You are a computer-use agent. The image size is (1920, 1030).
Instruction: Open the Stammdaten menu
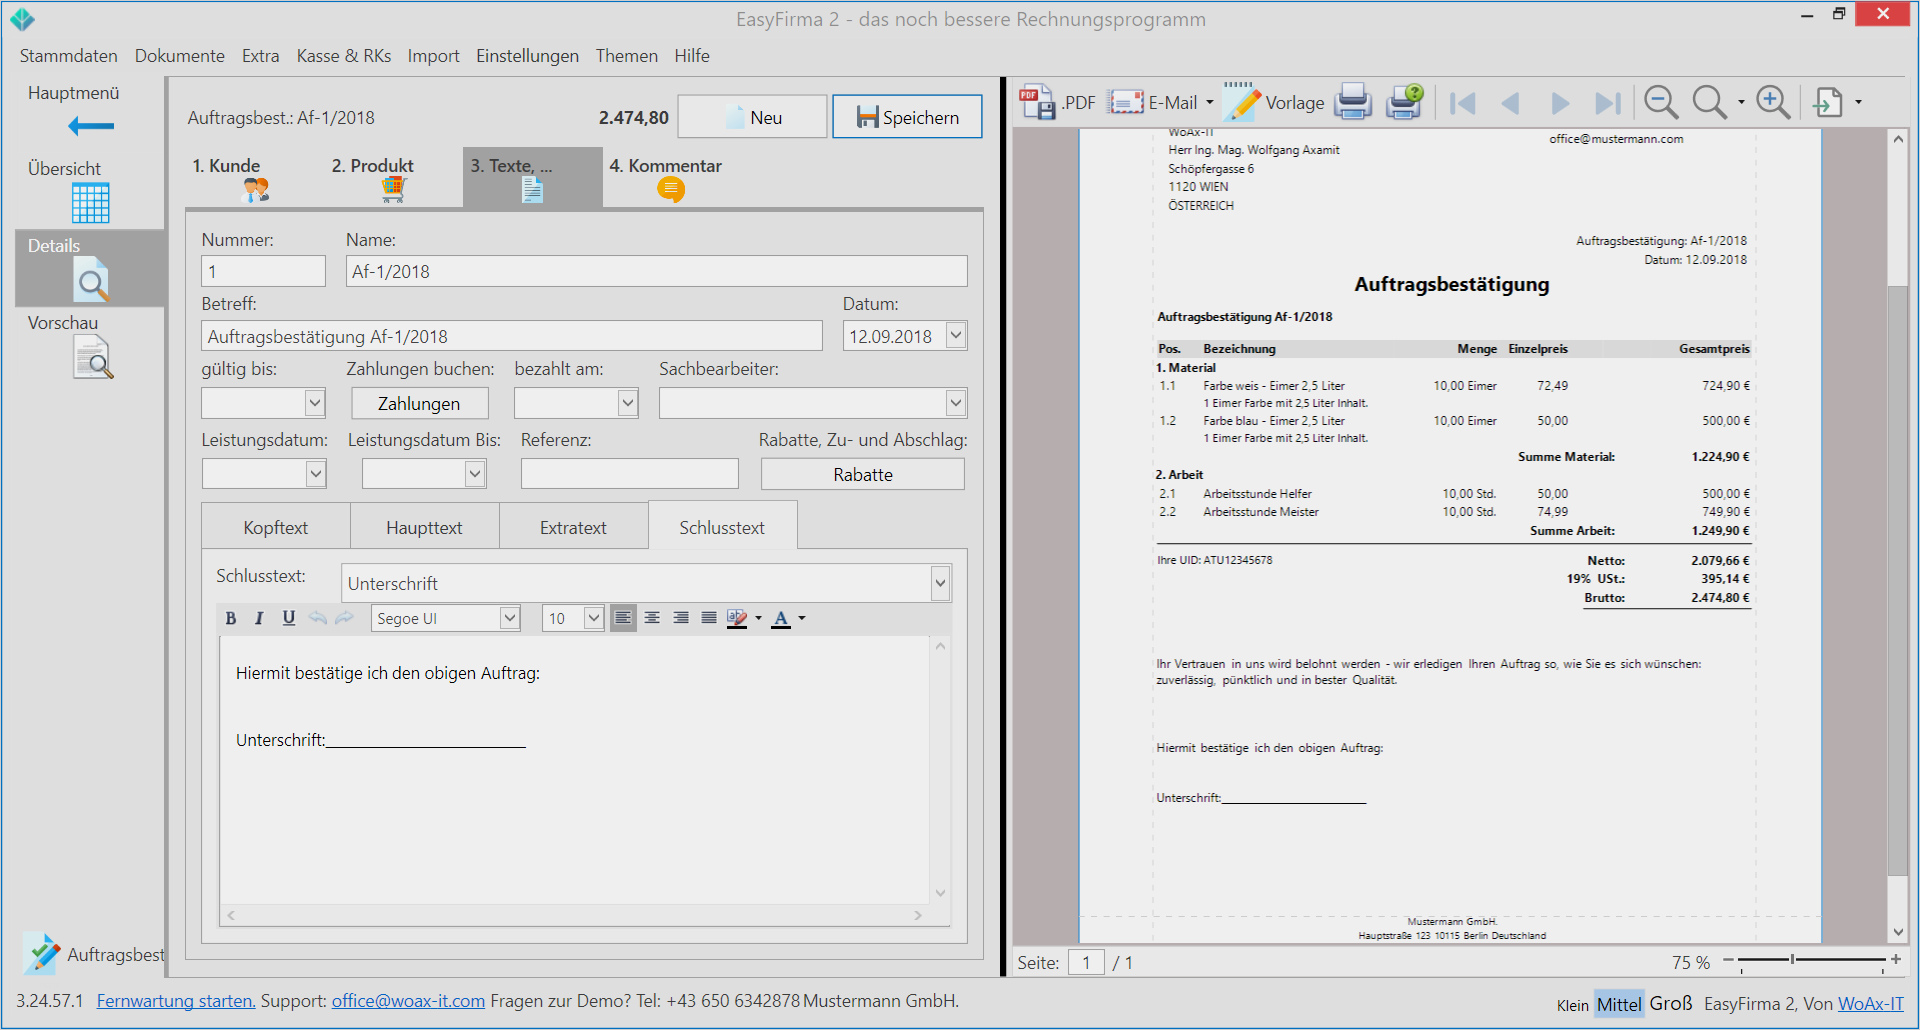(69, 56)
